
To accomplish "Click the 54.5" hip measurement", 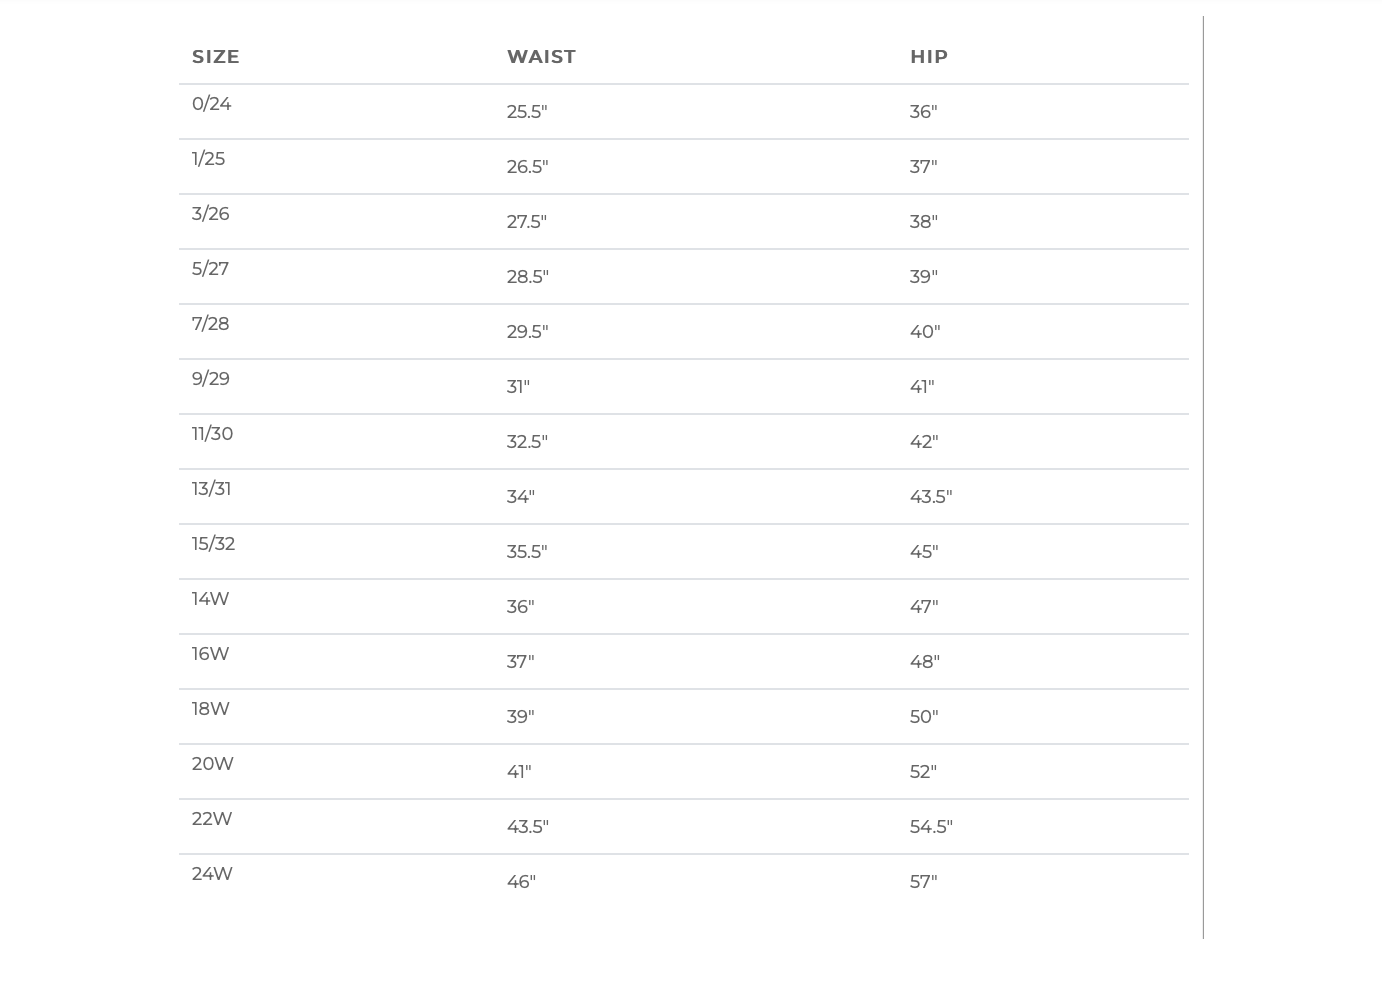I will click(931, 827).
